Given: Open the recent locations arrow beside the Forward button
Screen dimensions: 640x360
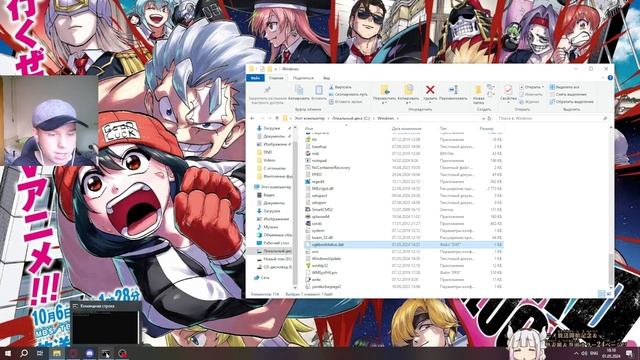Looking at the screenshot, I should pyautogui.click(x=269, y=118).
